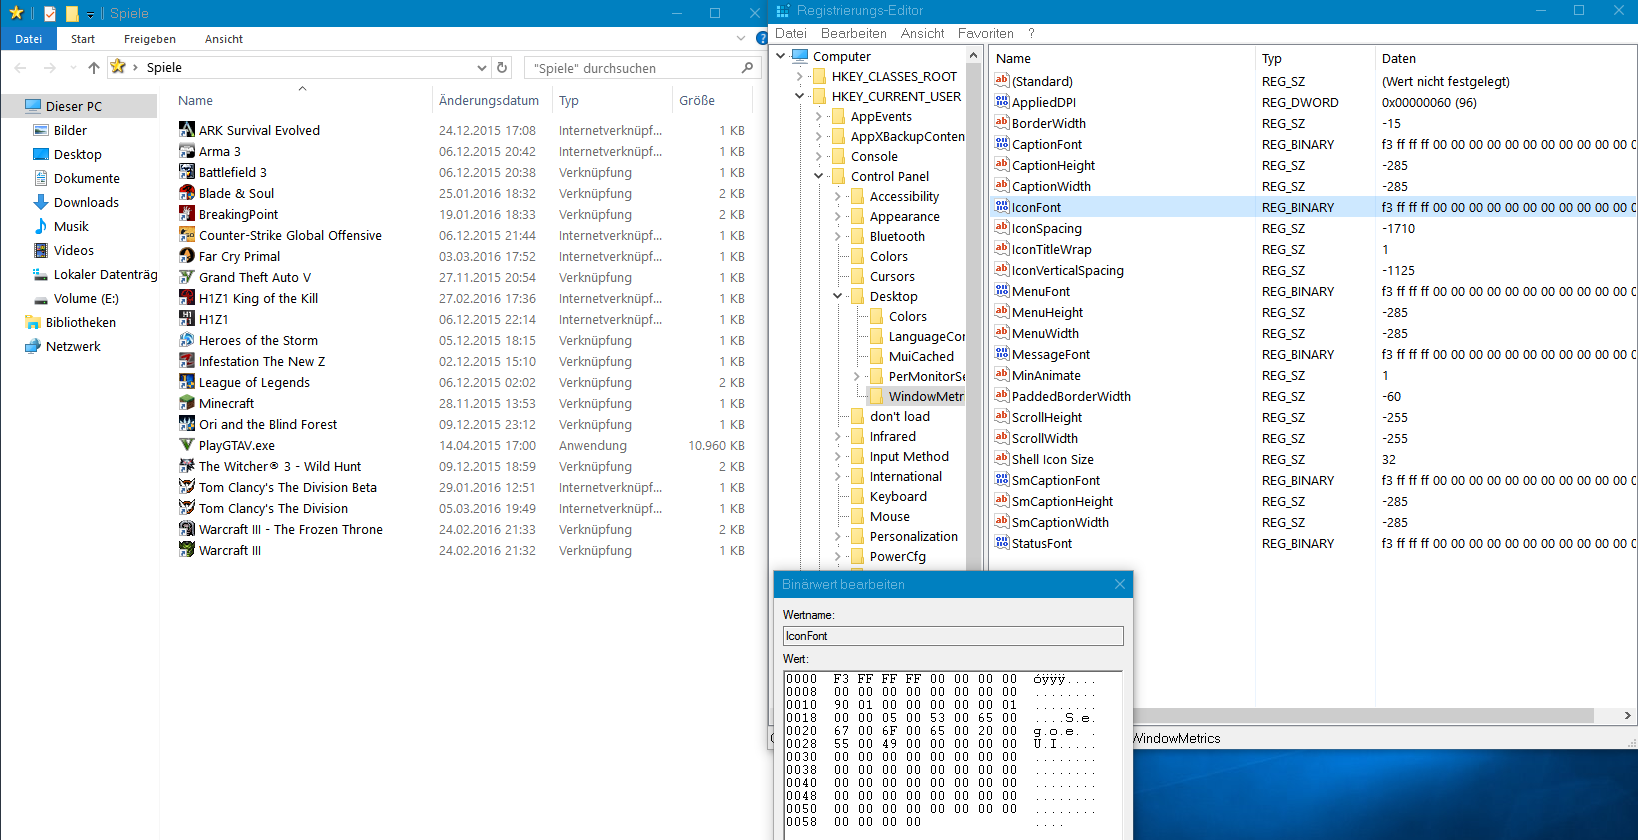Screen dimensions: 1638x840
Task: Select the Warcraft III shortcut icon
Action: [187, 549]
